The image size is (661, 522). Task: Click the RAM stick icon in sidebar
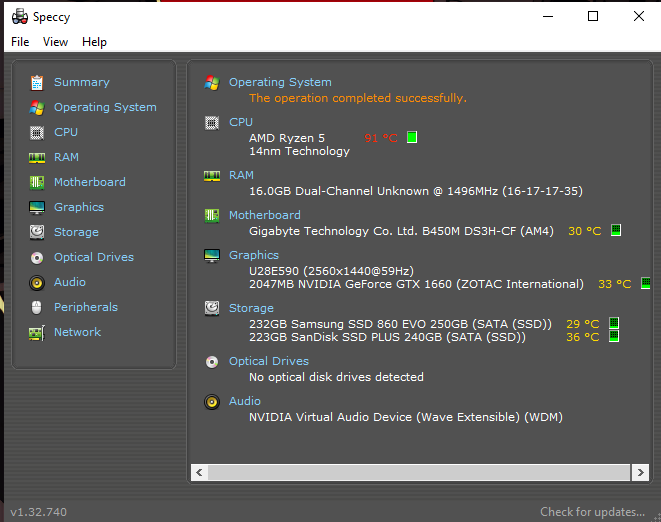click(37, 158)
